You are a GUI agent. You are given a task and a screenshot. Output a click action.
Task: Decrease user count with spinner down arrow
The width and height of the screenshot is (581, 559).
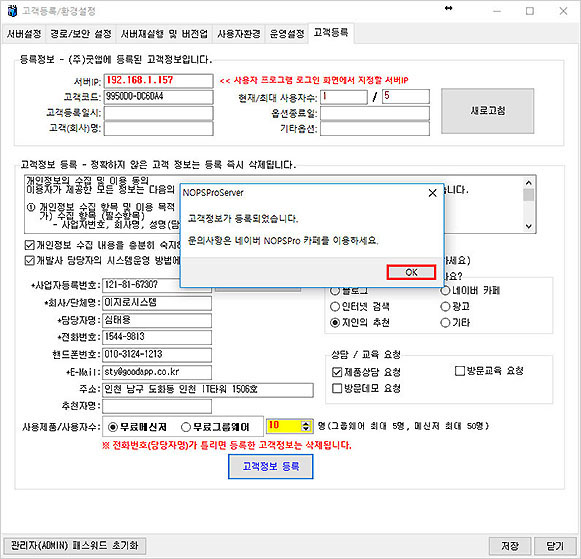point(306,429)
